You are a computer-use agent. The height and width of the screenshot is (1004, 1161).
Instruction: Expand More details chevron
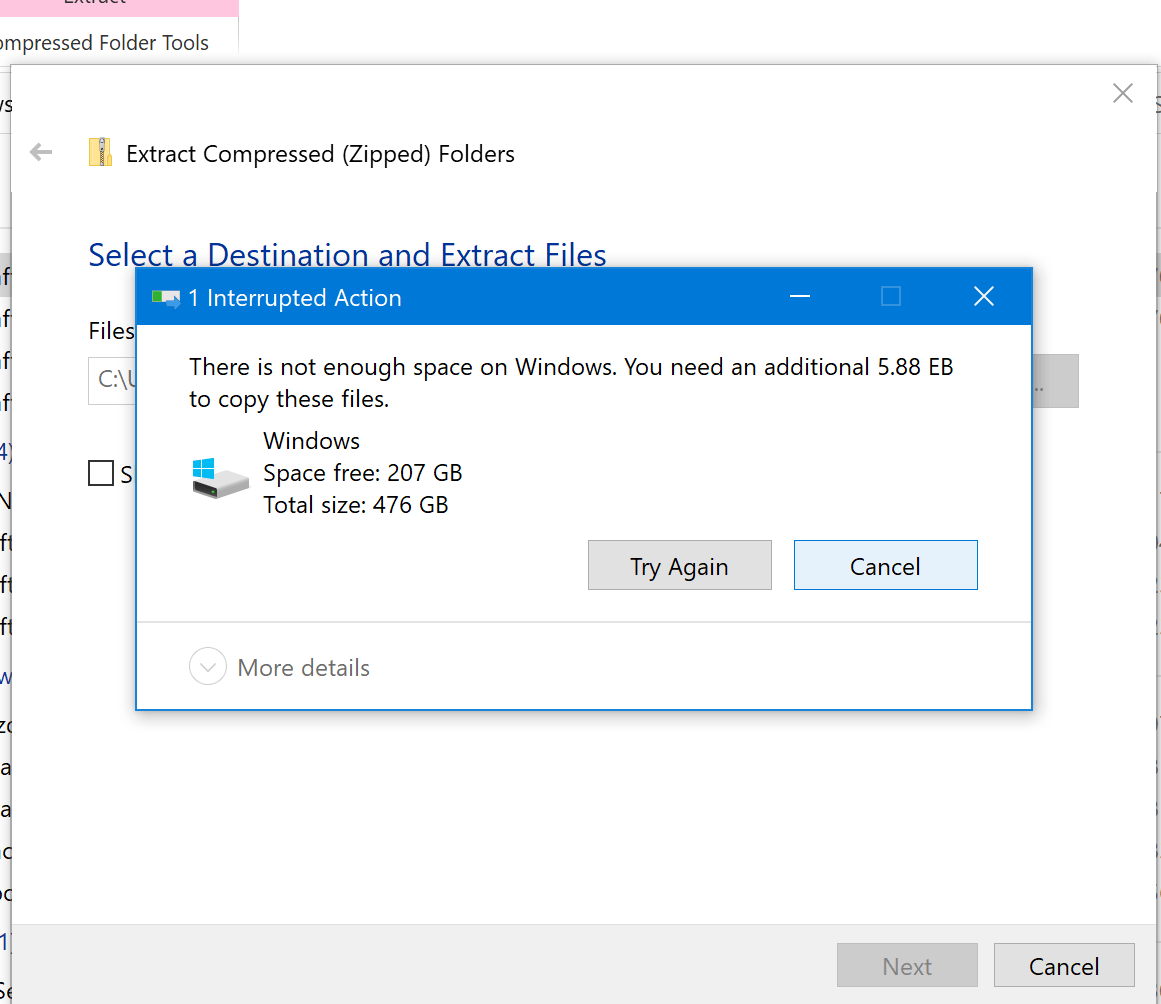(207, 666)
